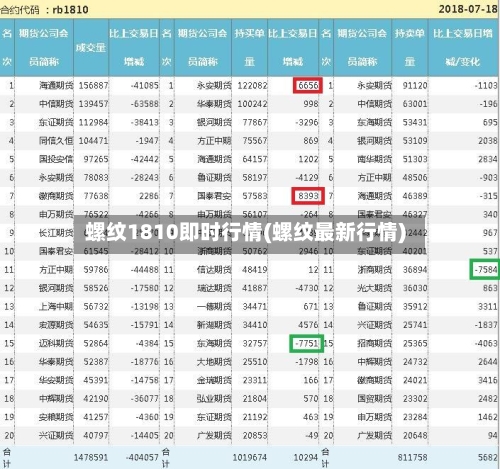The width and height of the screenshot is (500, 469).
Task: Select the 新湖期货 company name
Action: click(214, 325)
